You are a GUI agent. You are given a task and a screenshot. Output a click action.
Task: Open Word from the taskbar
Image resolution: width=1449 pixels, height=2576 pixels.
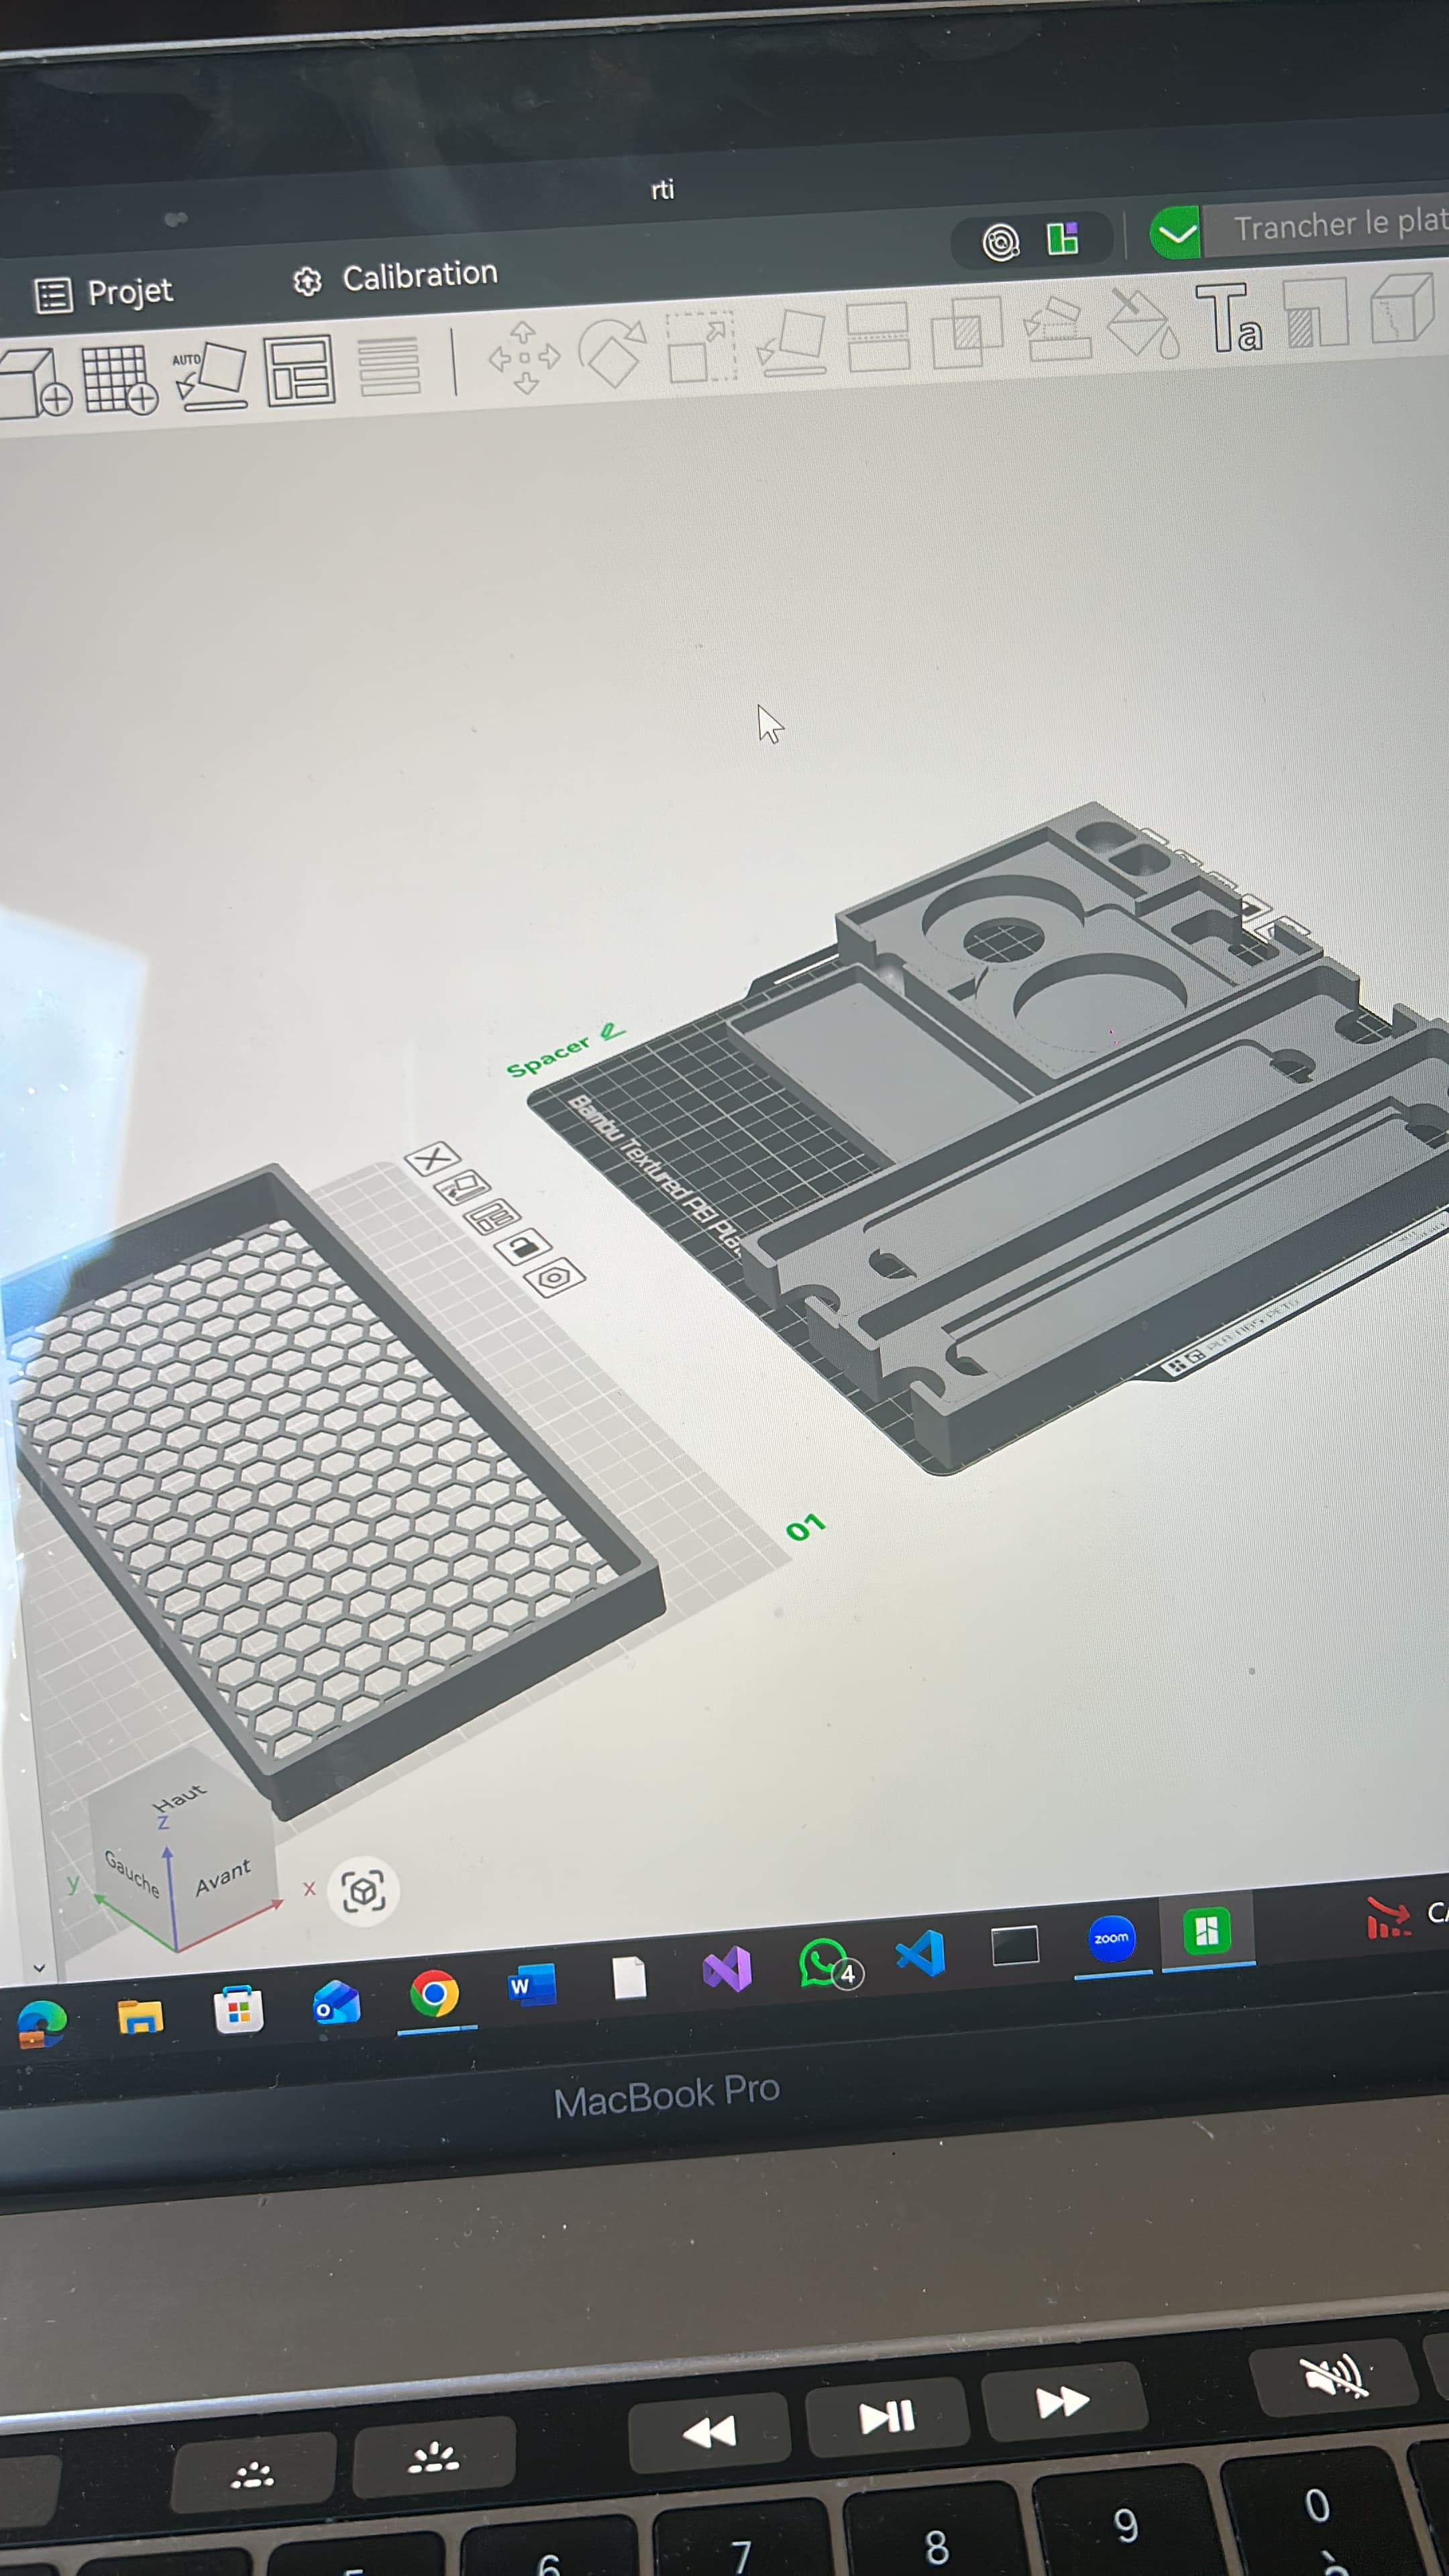click(531, 1986)
